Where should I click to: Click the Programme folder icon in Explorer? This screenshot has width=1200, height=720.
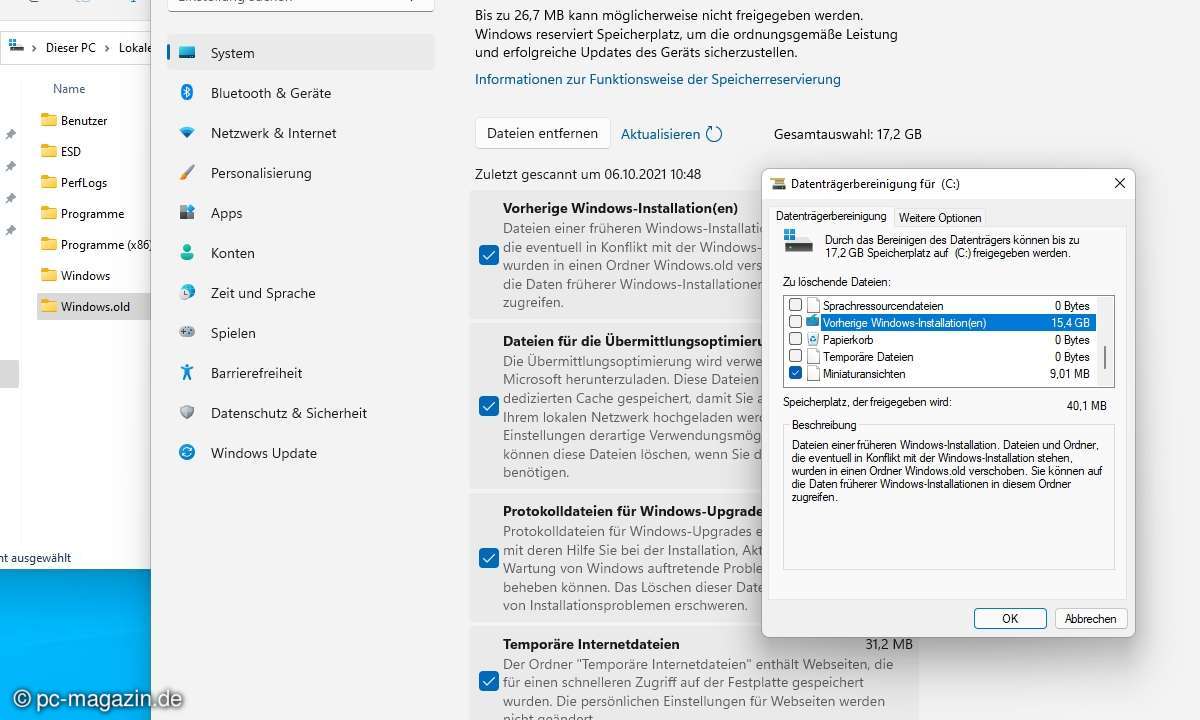pyautogui.click(x=48, y=213)
